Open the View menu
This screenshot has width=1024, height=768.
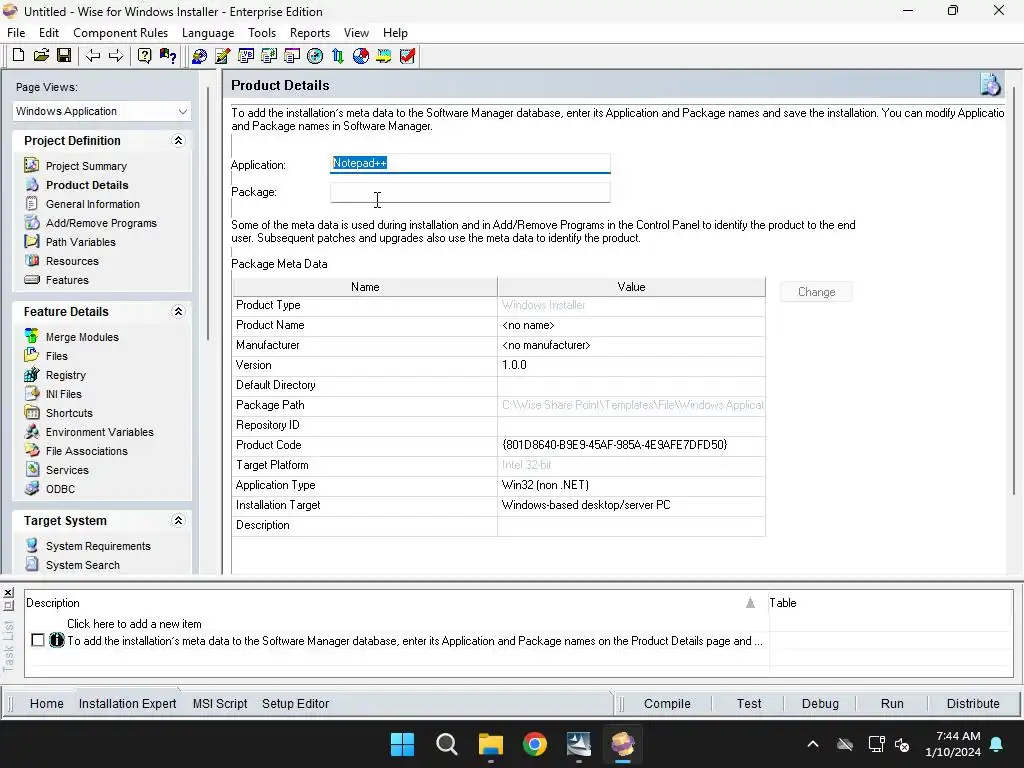(357, 33)
